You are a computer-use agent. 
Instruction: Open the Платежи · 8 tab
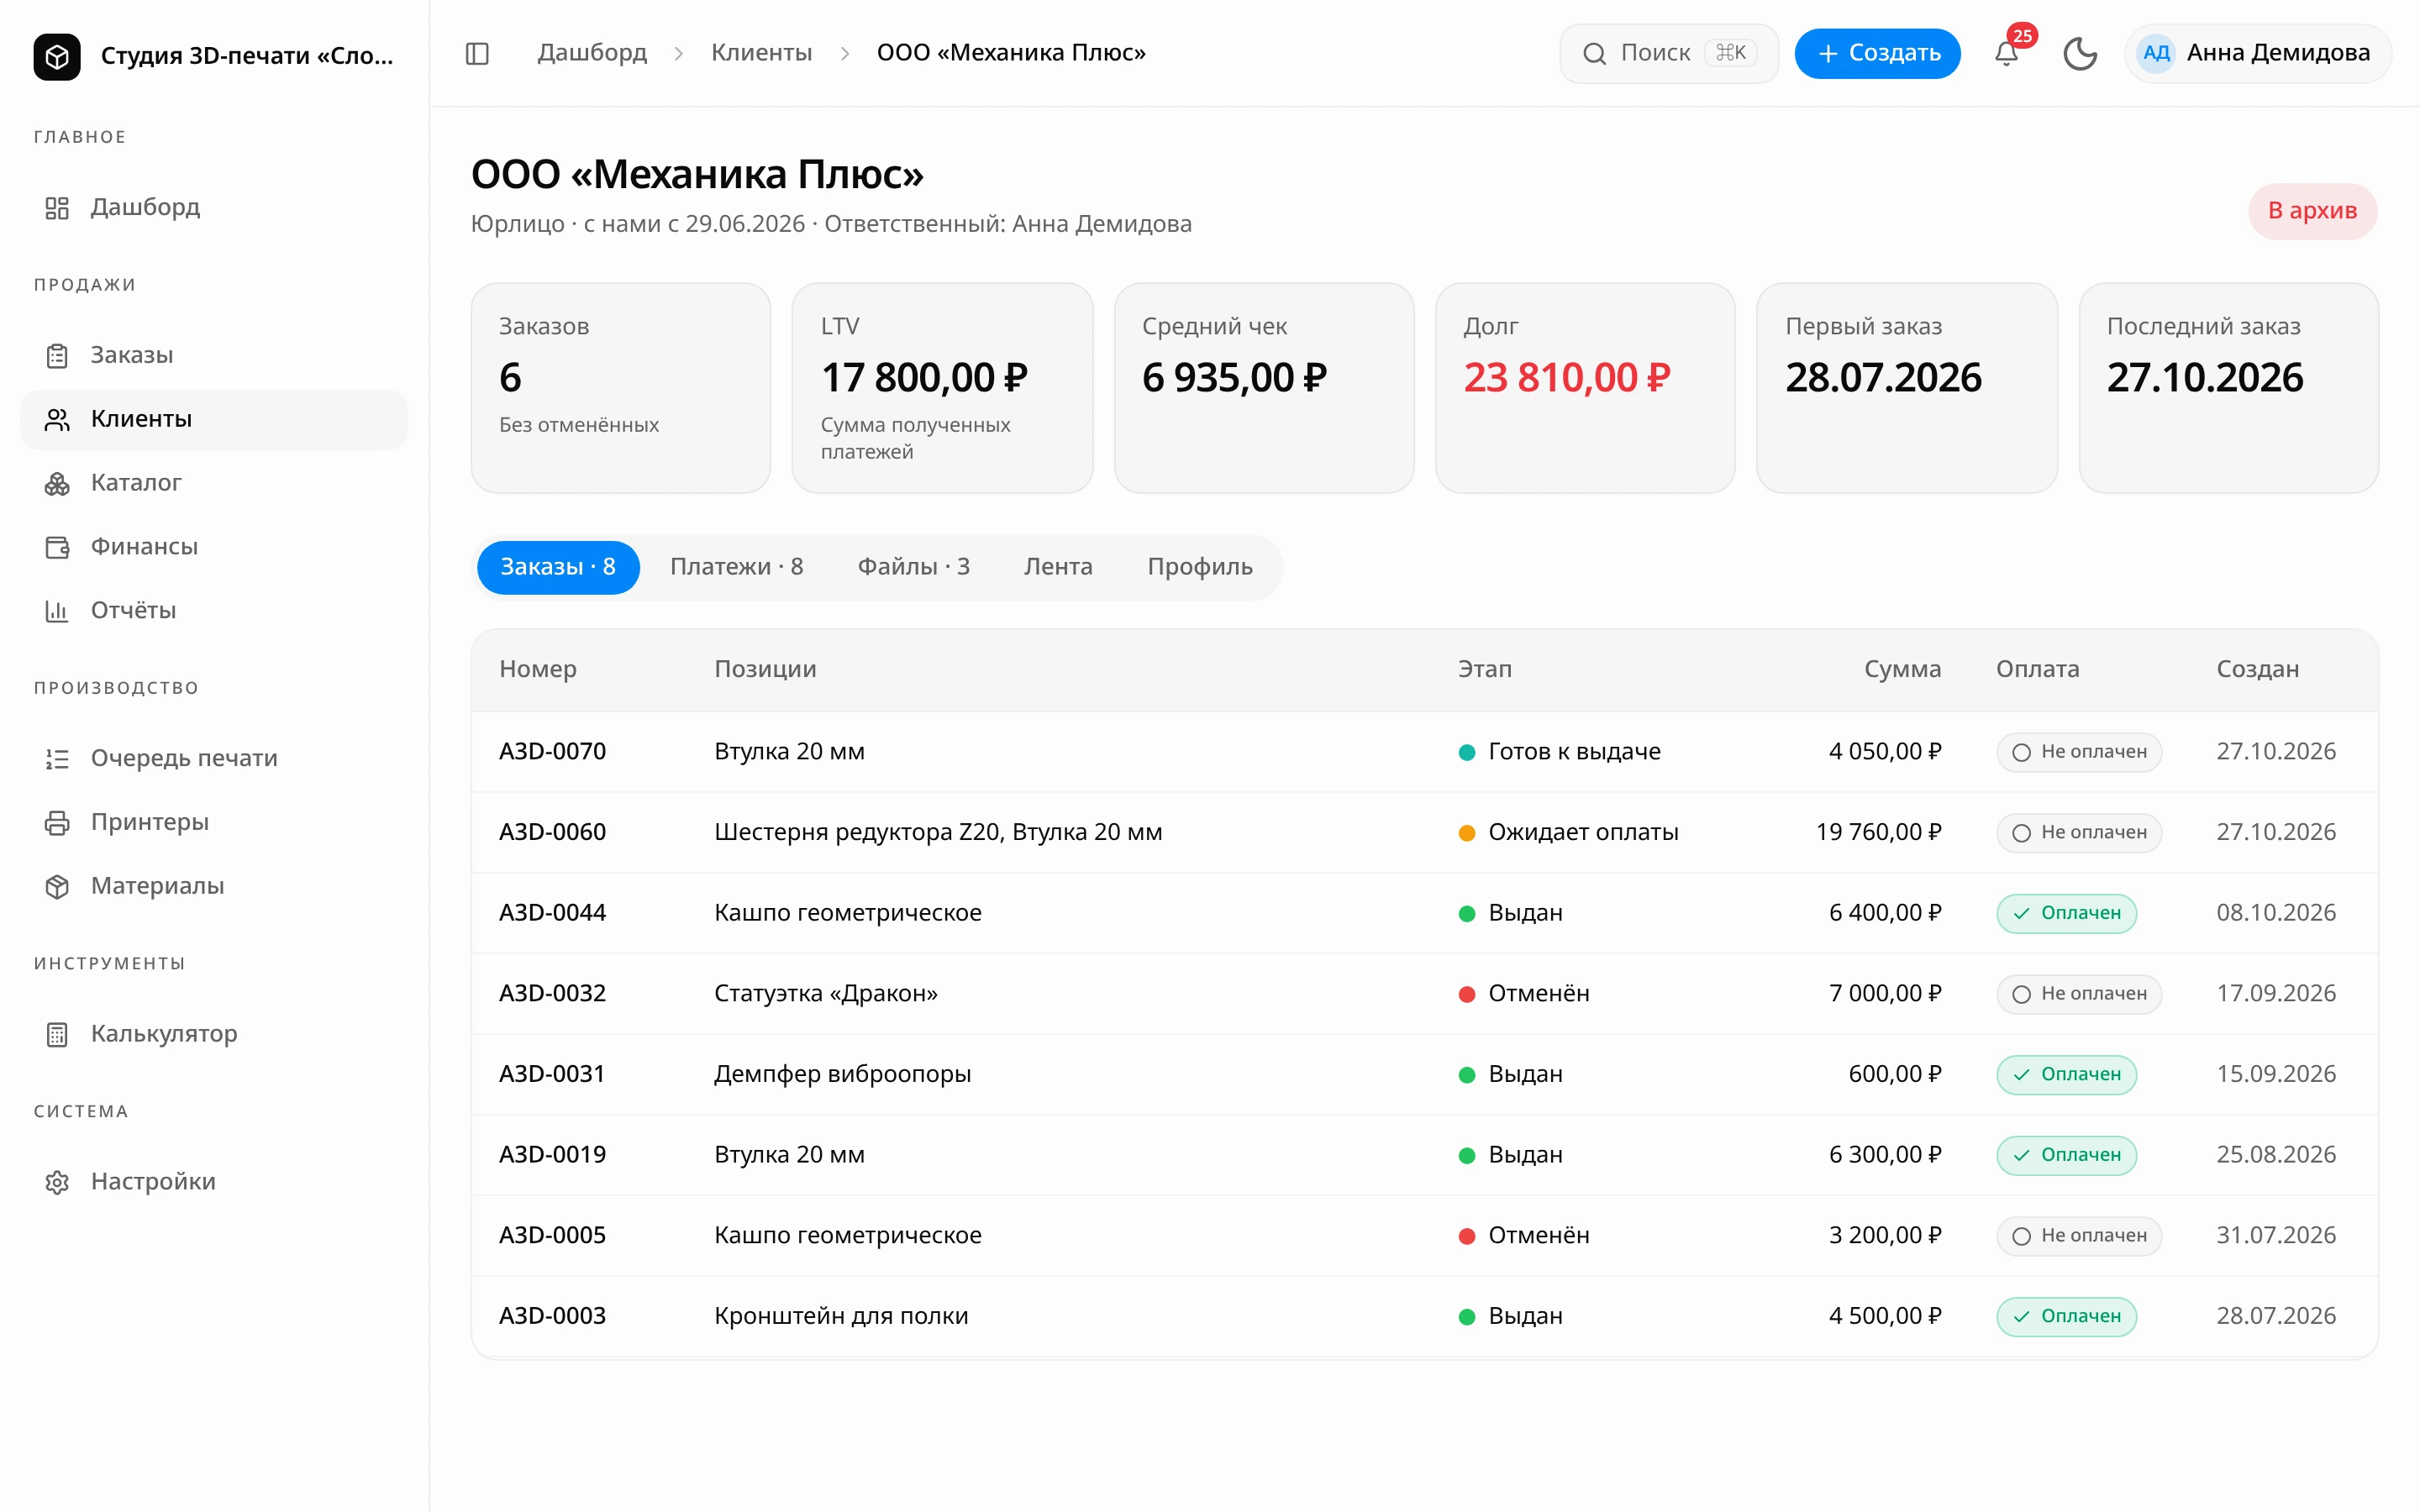pyautogui.click(x=736, y=567)
